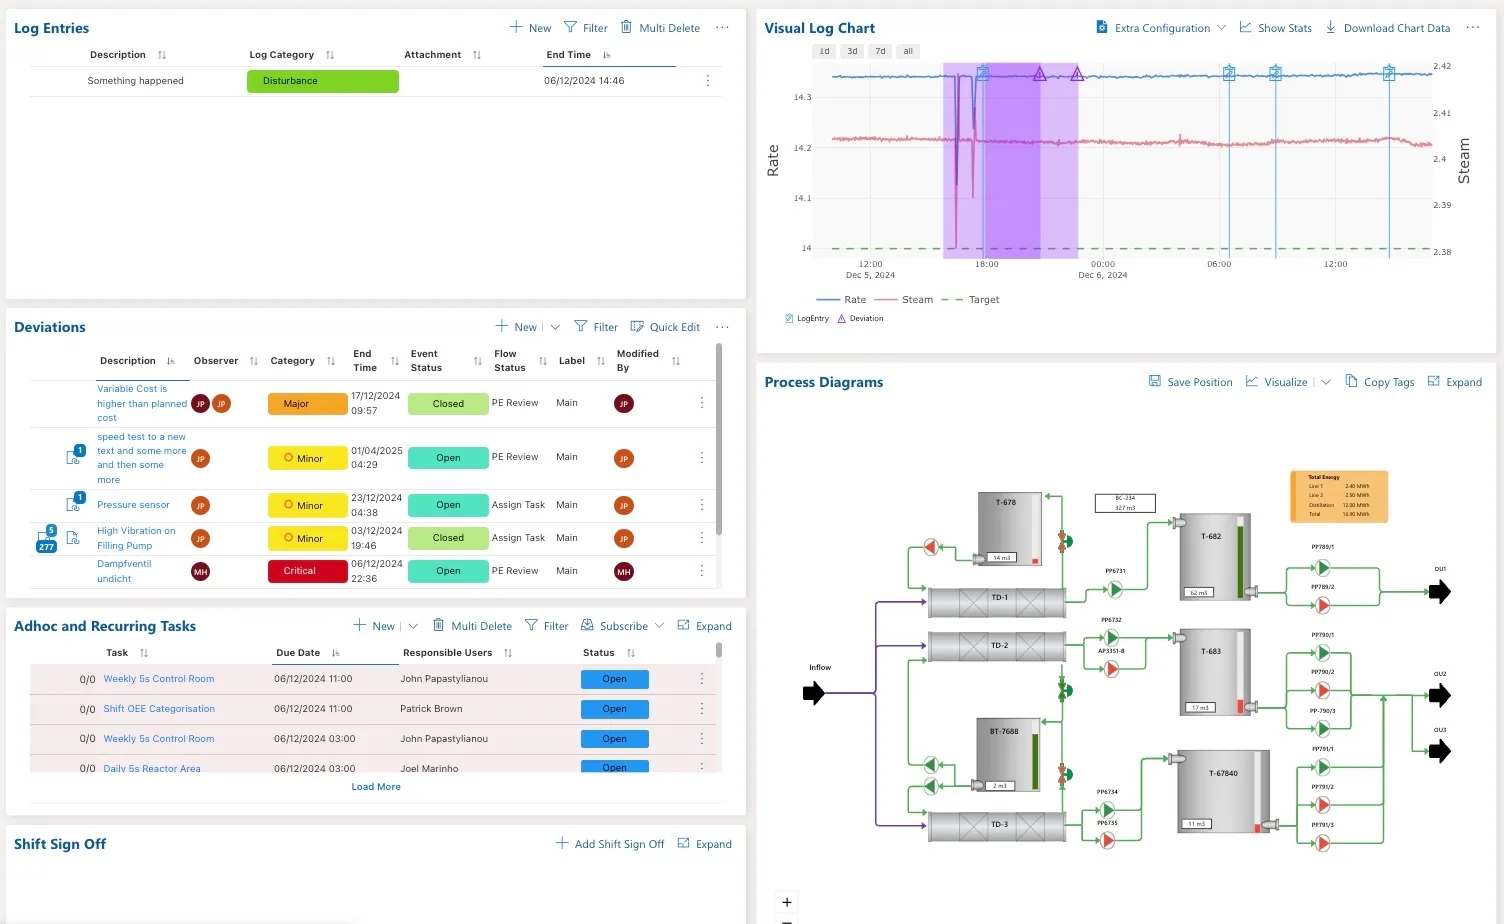The width and height of the screenshot is (1504, 924).
Task: Open the Tasks Filter
Action: (547, 626)
